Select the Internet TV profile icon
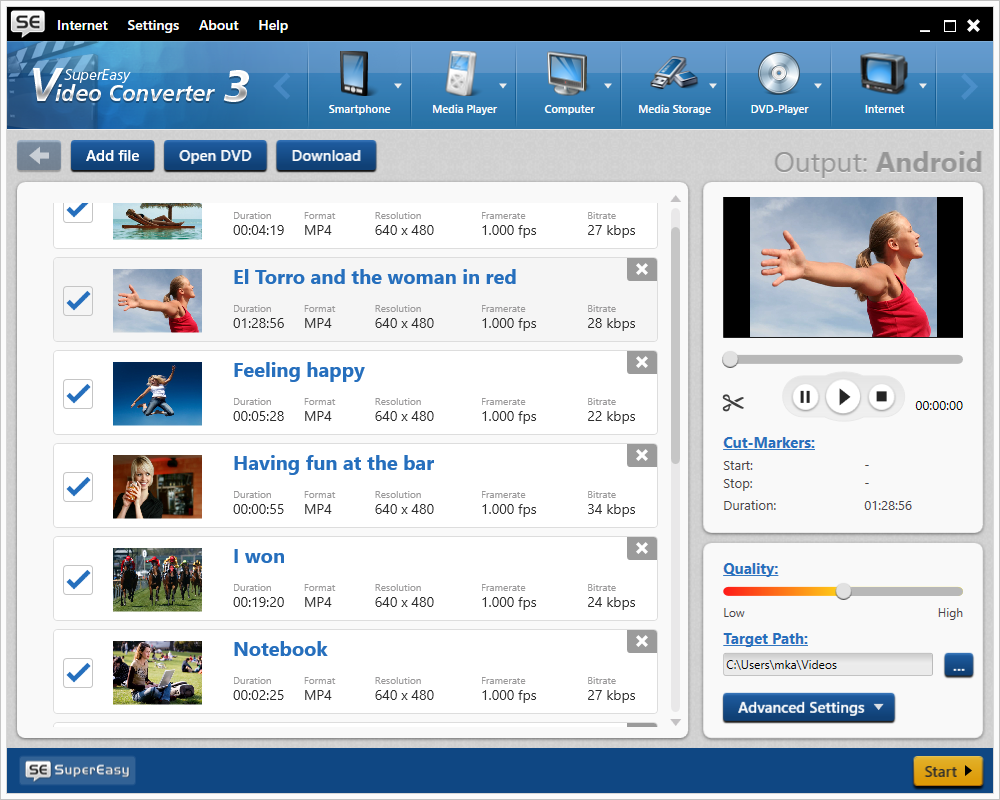The image size is (1000, 800). coord(883,73)
